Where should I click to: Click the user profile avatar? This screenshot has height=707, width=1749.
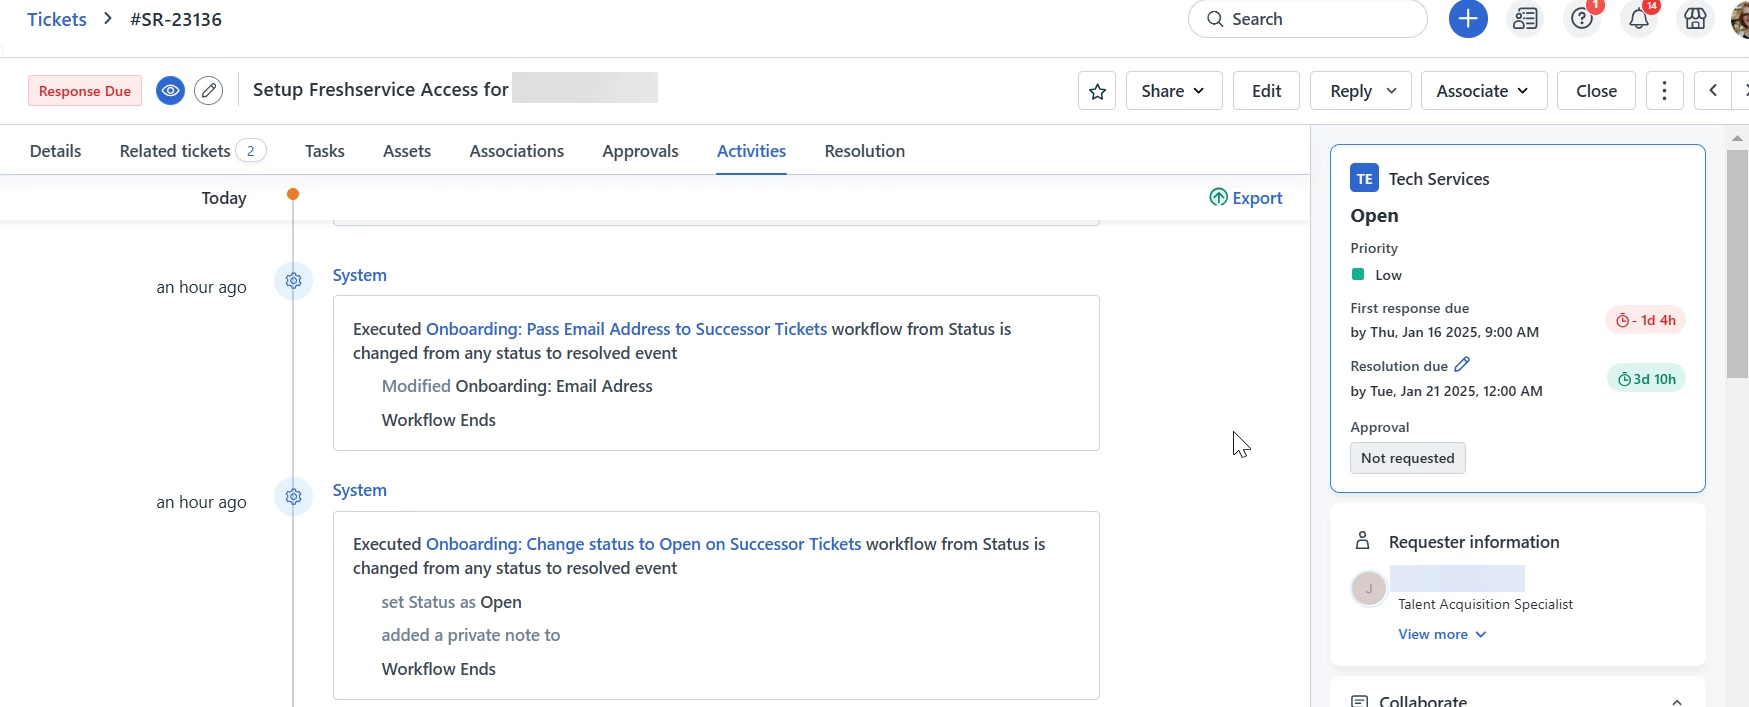pyautogui.click(x=1740, y=19)
